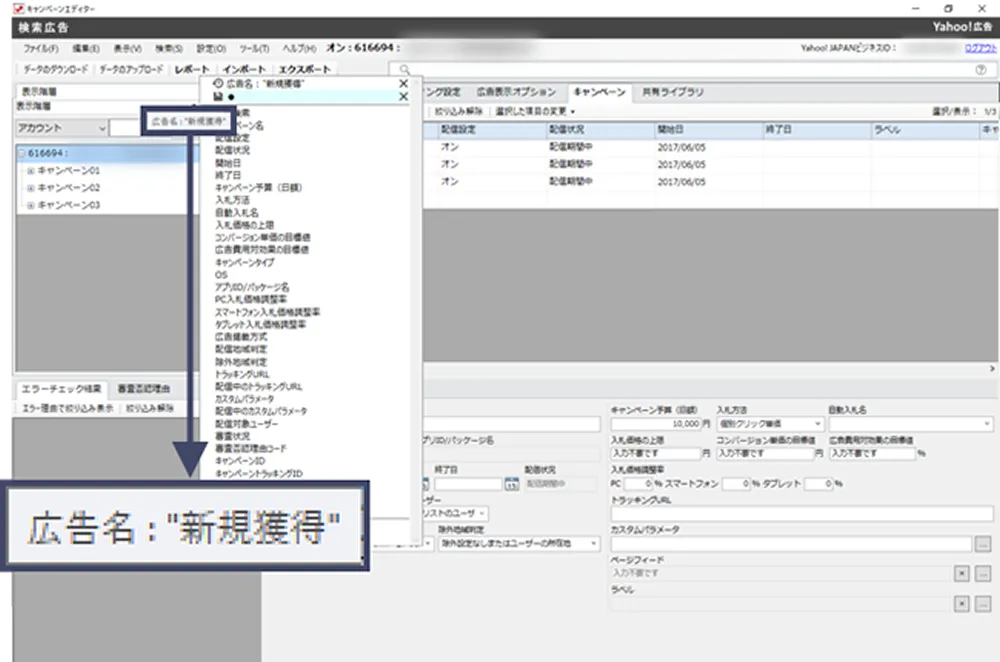
Task: Switch to the 審査否認理由 tab
Action: coord(144,388)
